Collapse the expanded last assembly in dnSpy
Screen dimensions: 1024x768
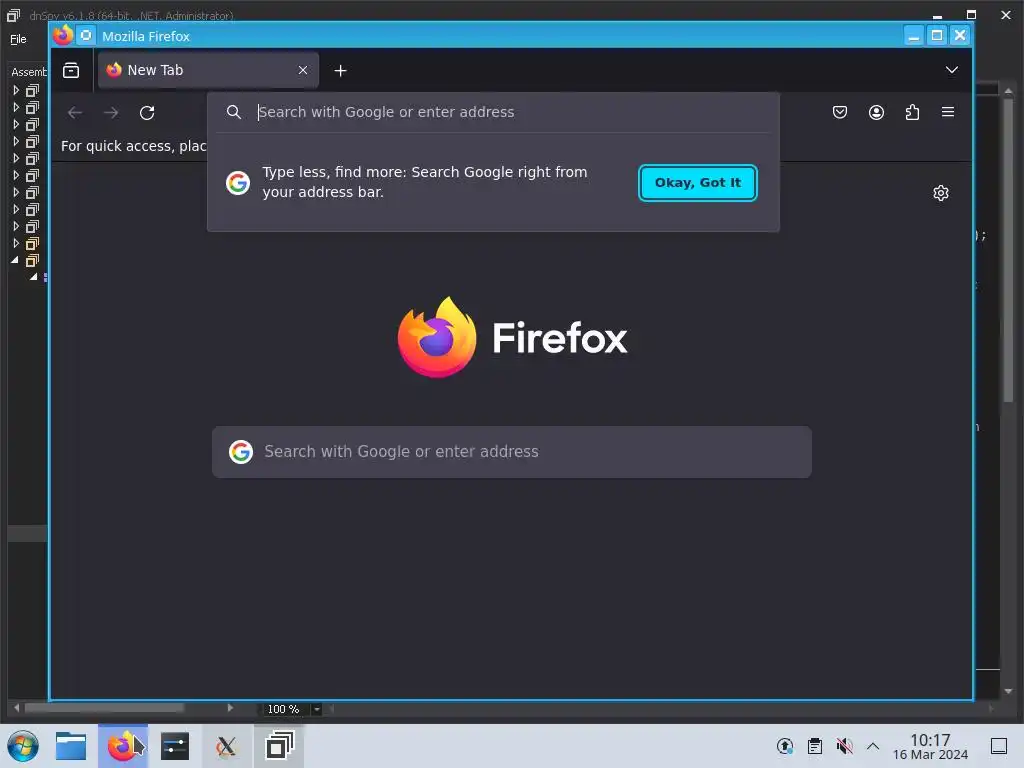pos(15,260)
